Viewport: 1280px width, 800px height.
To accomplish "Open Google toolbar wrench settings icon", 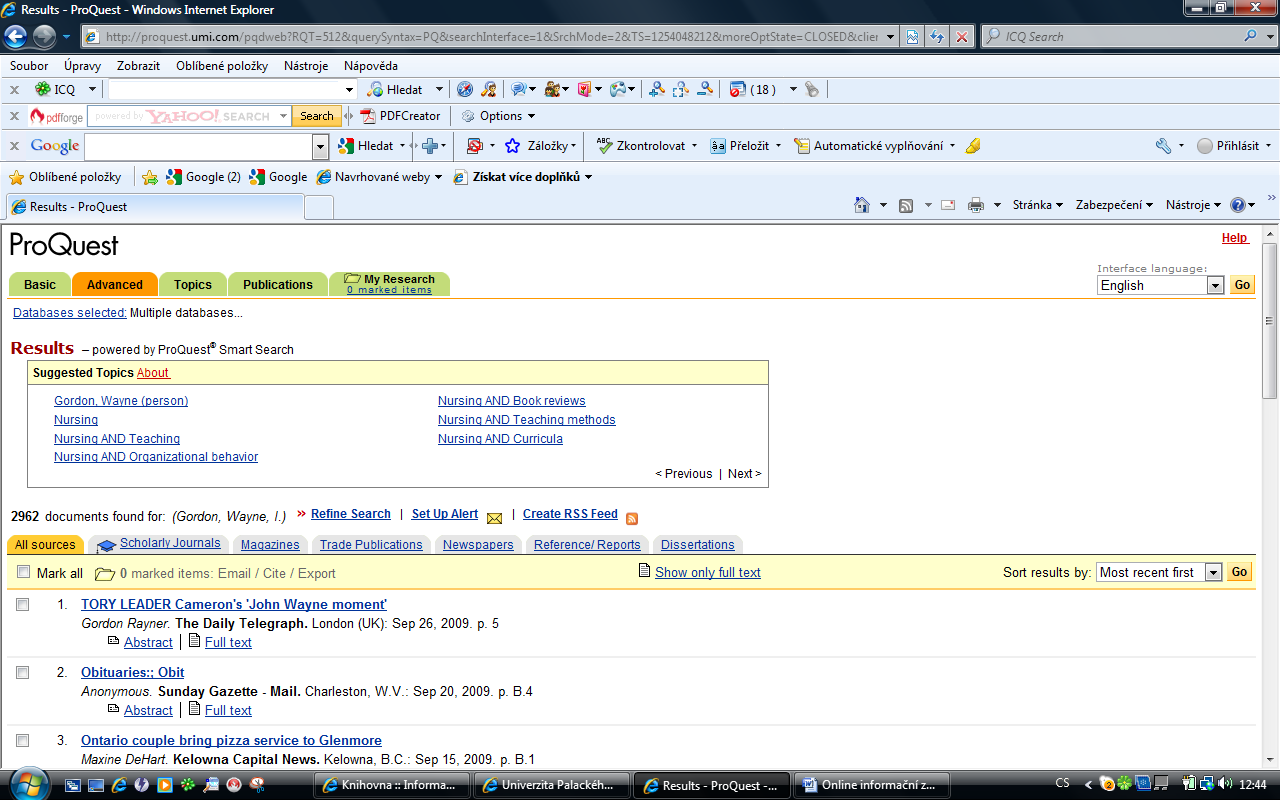I will point(1163,146).
